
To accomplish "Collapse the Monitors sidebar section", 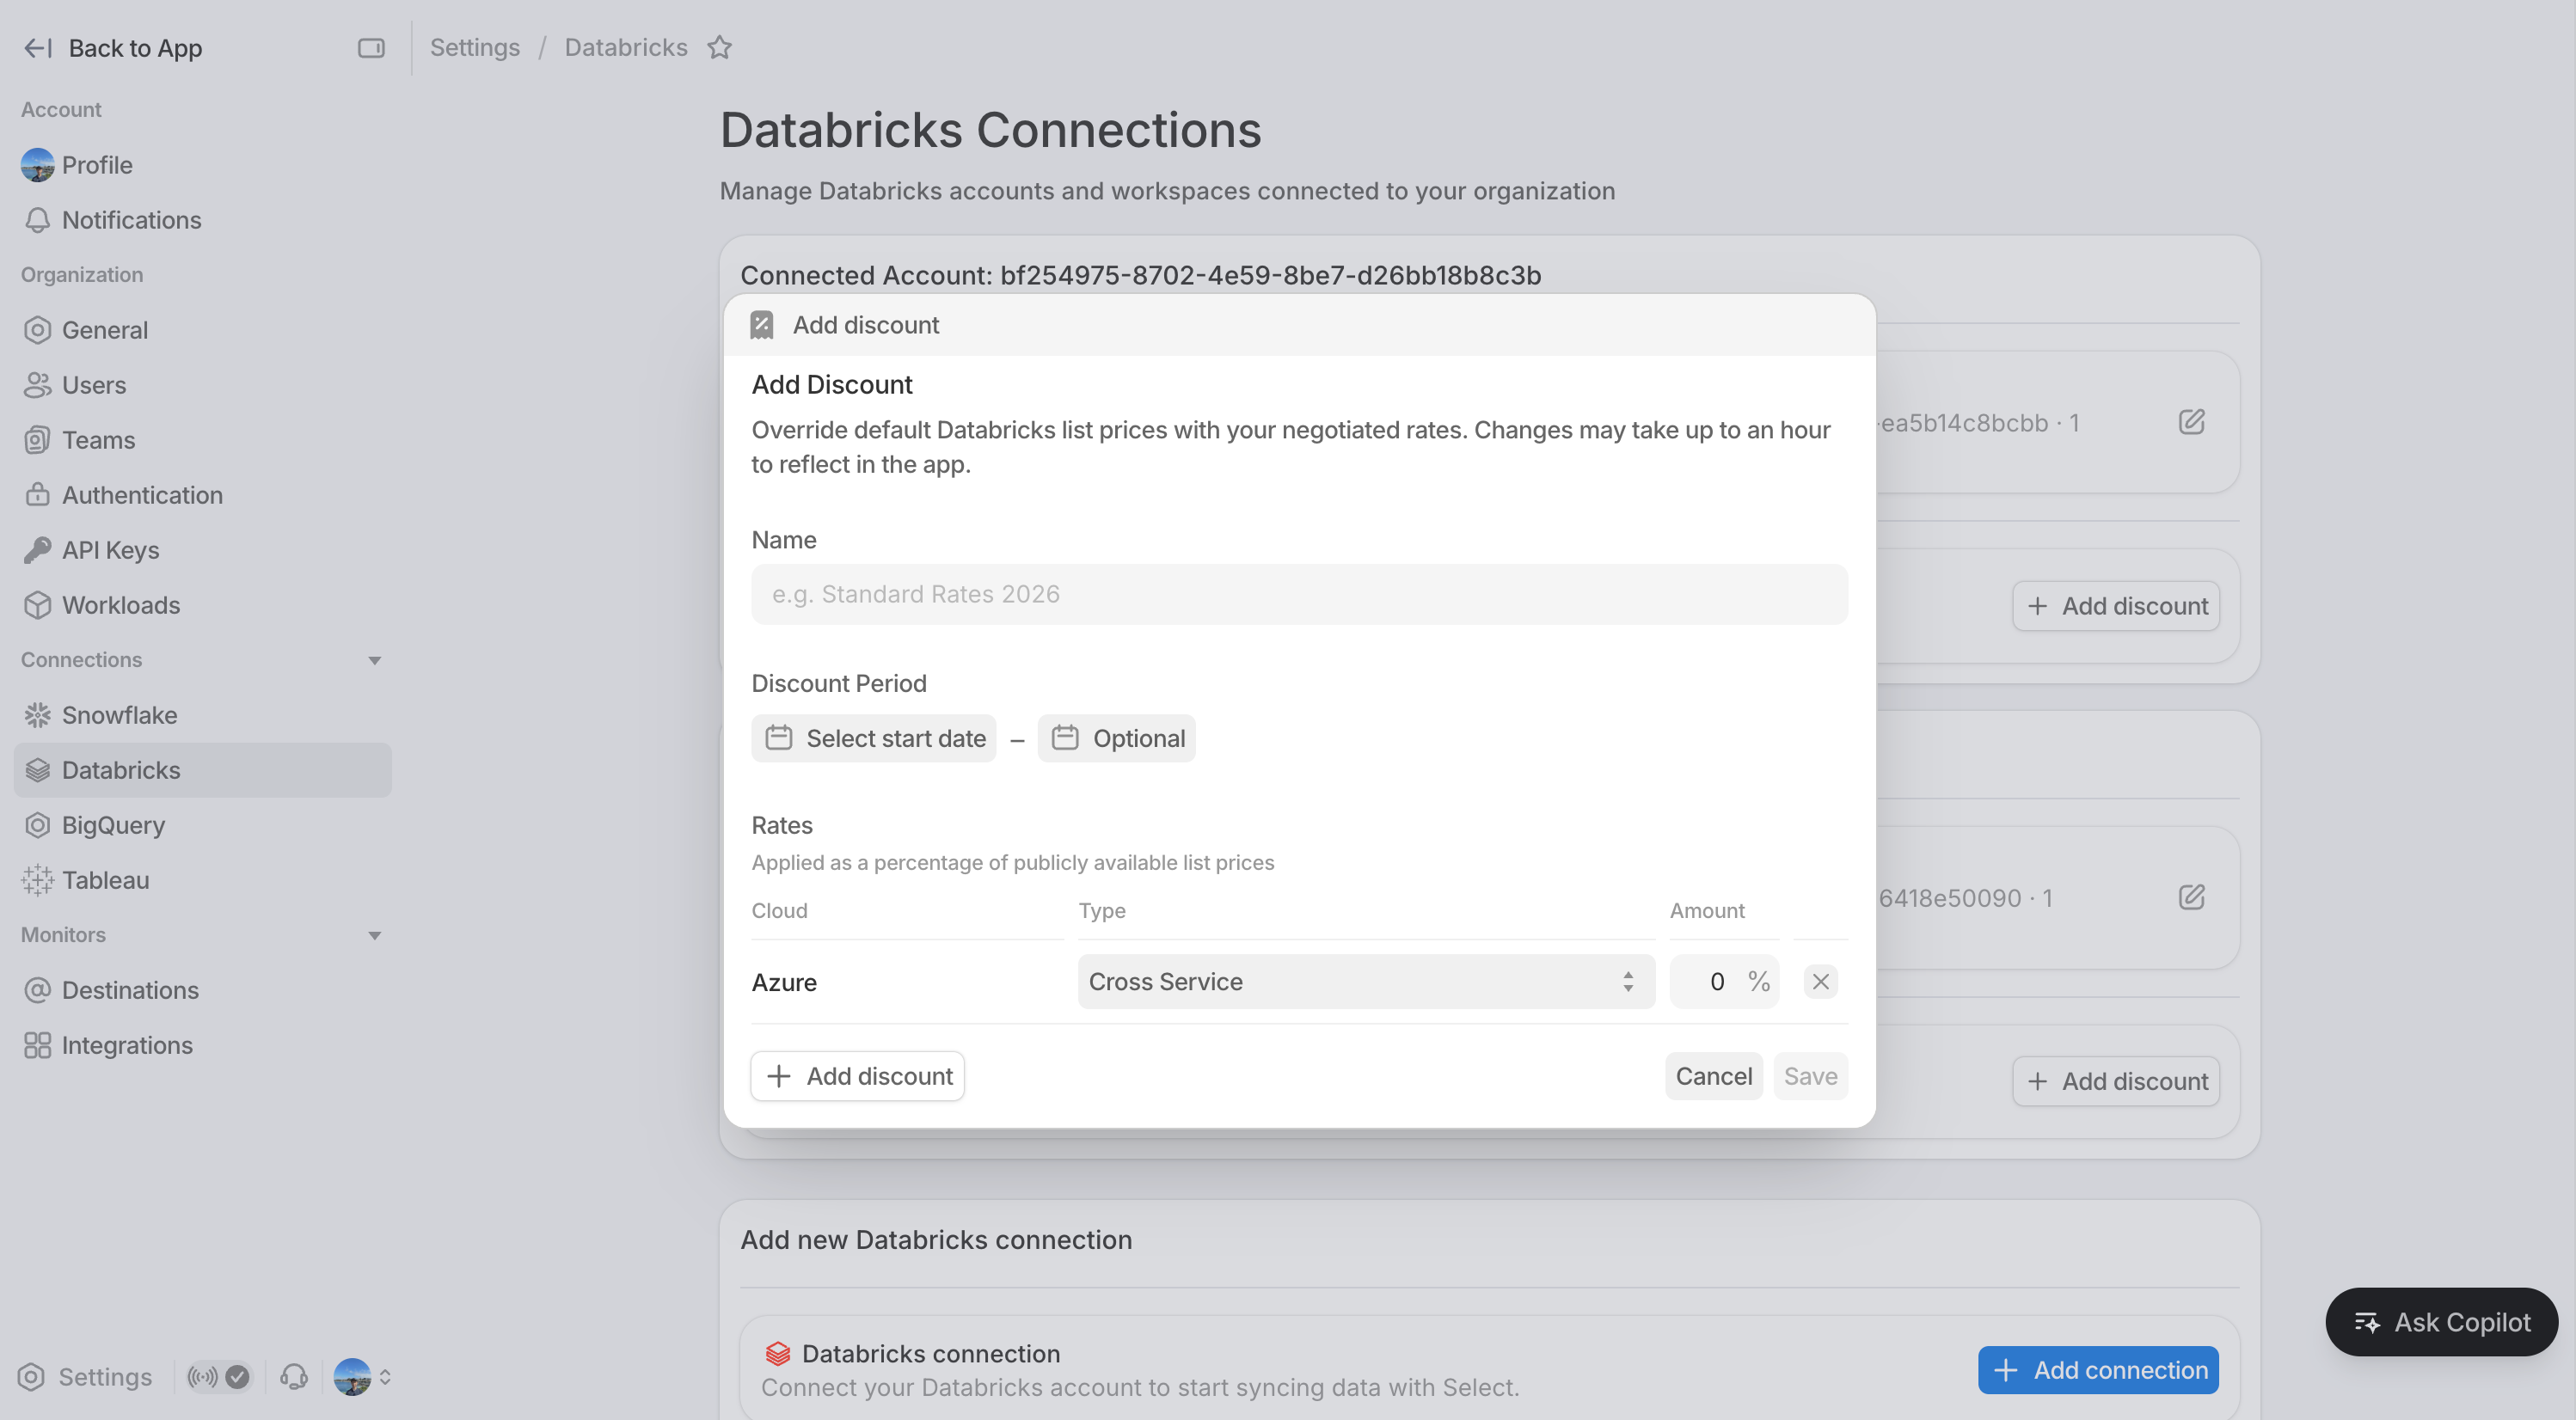I will point(374,935).
